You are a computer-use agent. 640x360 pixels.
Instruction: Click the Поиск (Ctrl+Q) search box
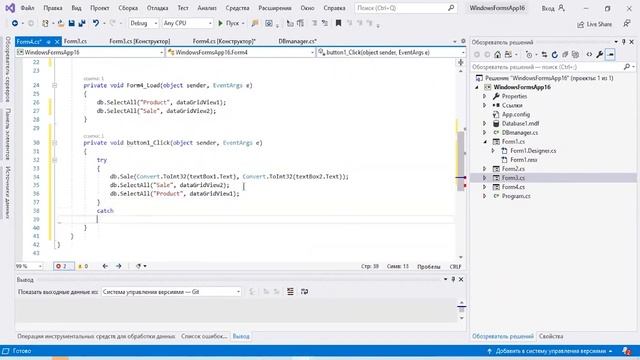click(405, 8)
